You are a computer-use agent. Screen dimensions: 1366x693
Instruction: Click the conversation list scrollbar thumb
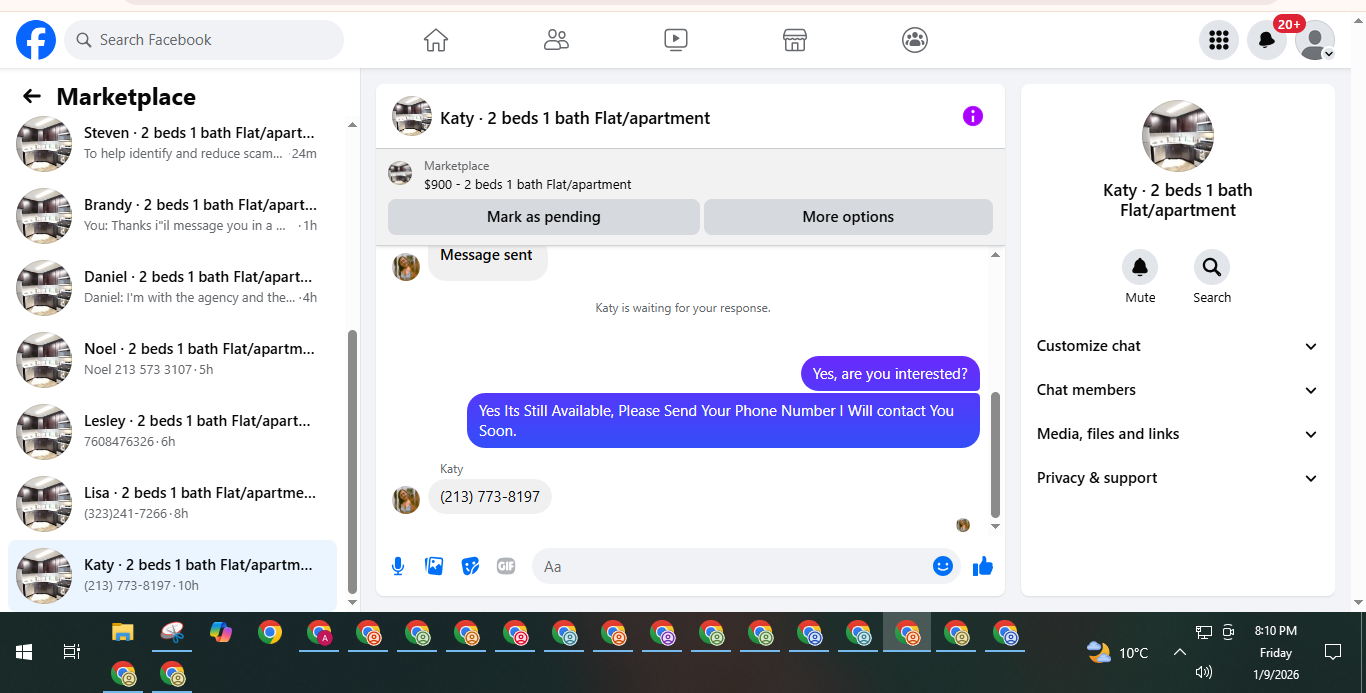point(352,461)
